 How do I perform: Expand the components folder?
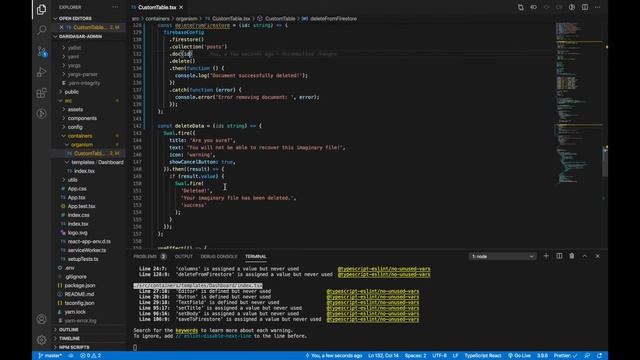(82, 118)
